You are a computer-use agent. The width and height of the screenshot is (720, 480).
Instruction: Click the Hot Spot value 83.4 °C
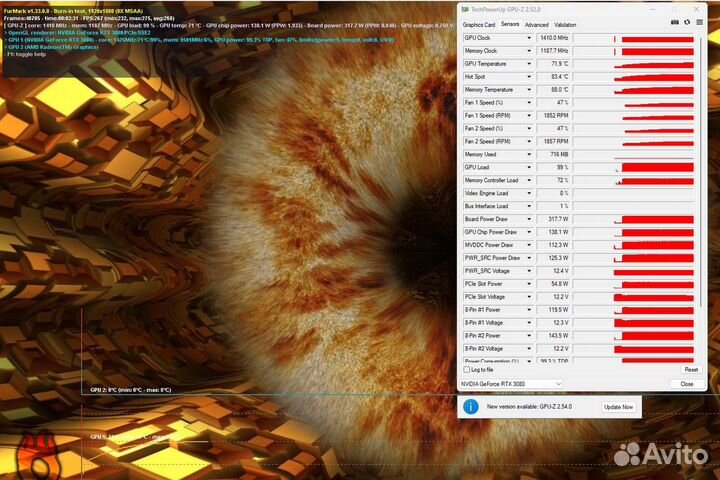pyautogui.click(x=553, y=77)
